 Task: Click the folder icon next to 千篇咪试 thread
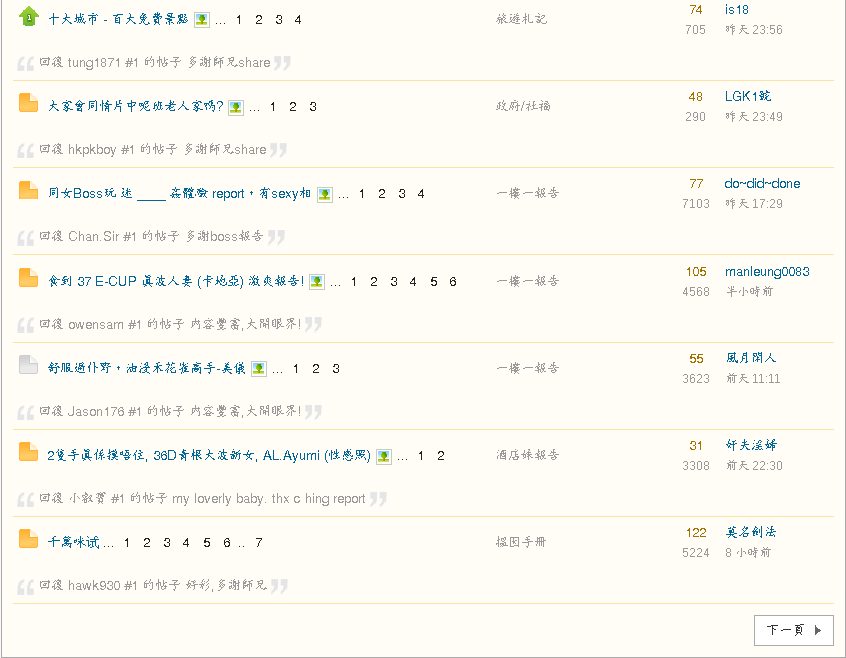coord(27,540)
